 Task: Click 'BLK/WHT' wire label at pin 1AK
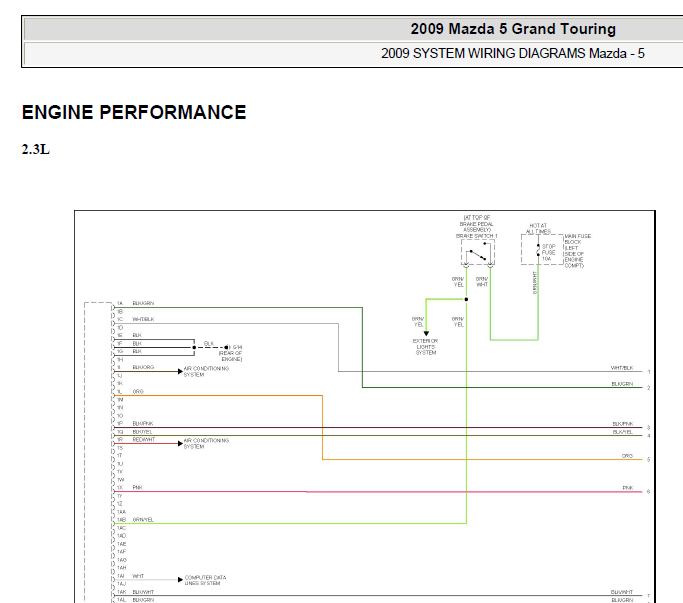pos(143,592)
